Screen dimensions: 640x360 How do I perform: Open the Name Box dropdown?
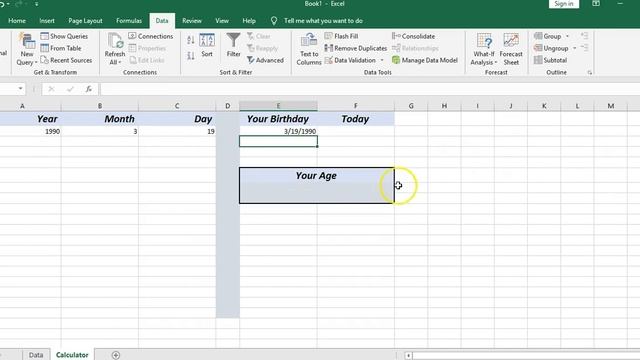(20, 89)
